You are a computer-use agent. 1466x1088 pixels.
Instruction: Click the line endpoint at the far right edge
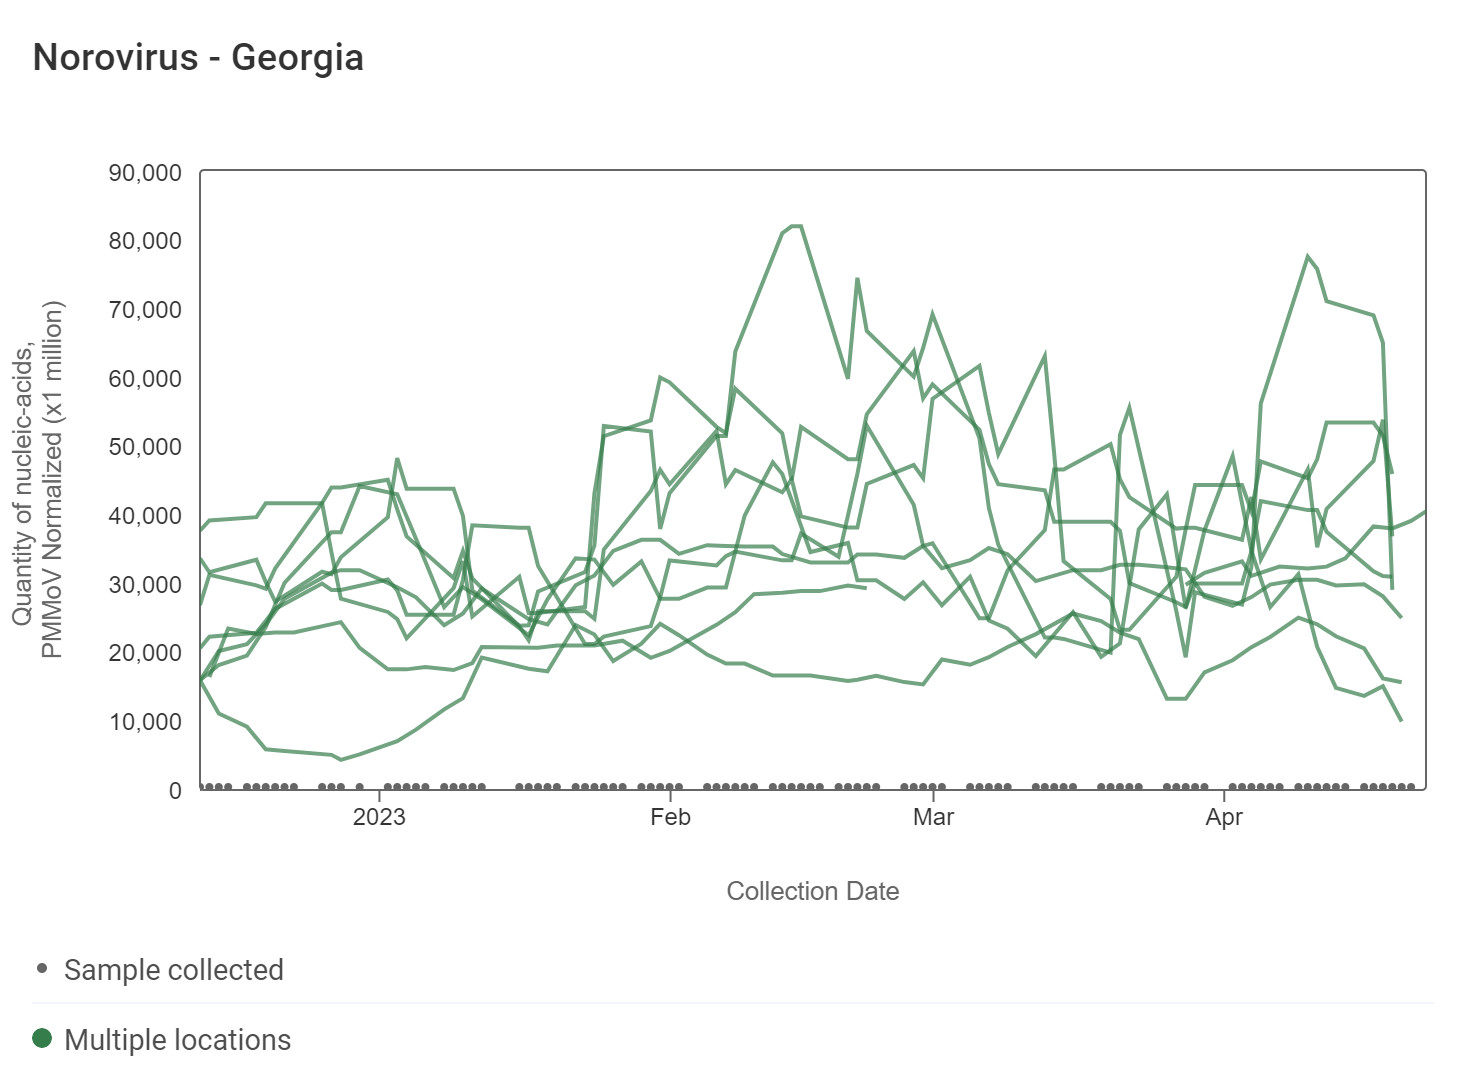click(1425, 512)
